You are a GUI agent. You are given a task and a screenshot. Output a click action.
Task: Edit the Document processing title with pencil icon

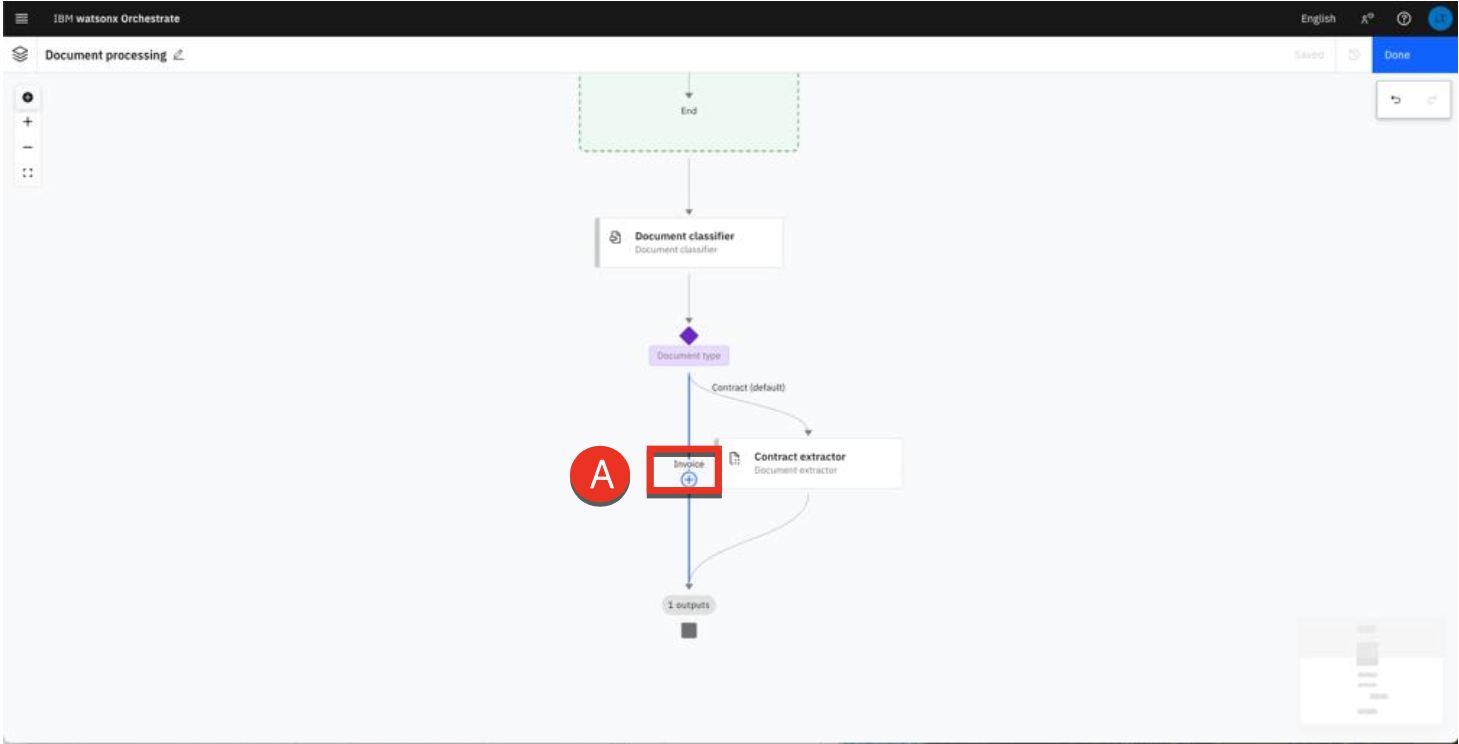pyautogui.click(x=179, y=55)
